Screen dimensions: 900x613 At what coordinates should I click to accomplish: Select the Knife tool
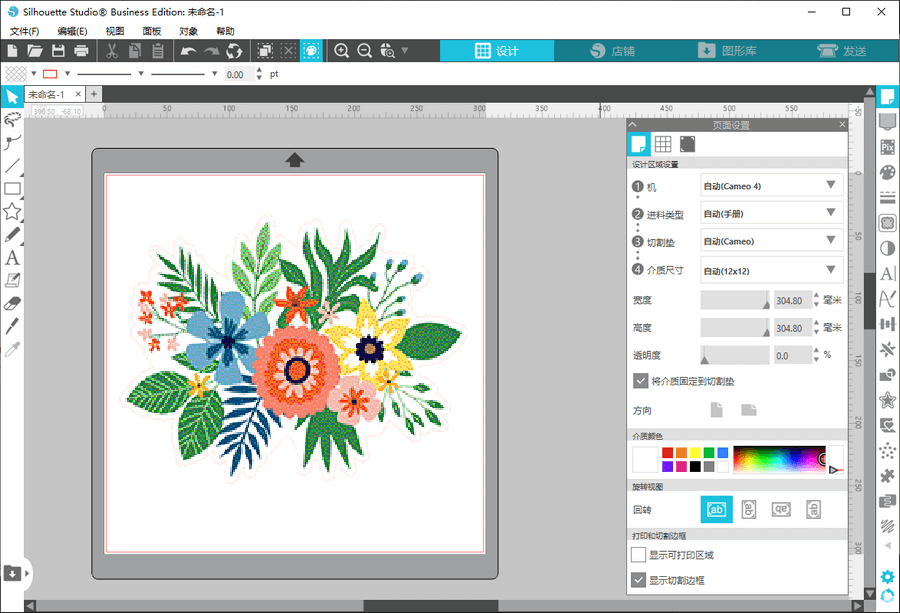12,326
